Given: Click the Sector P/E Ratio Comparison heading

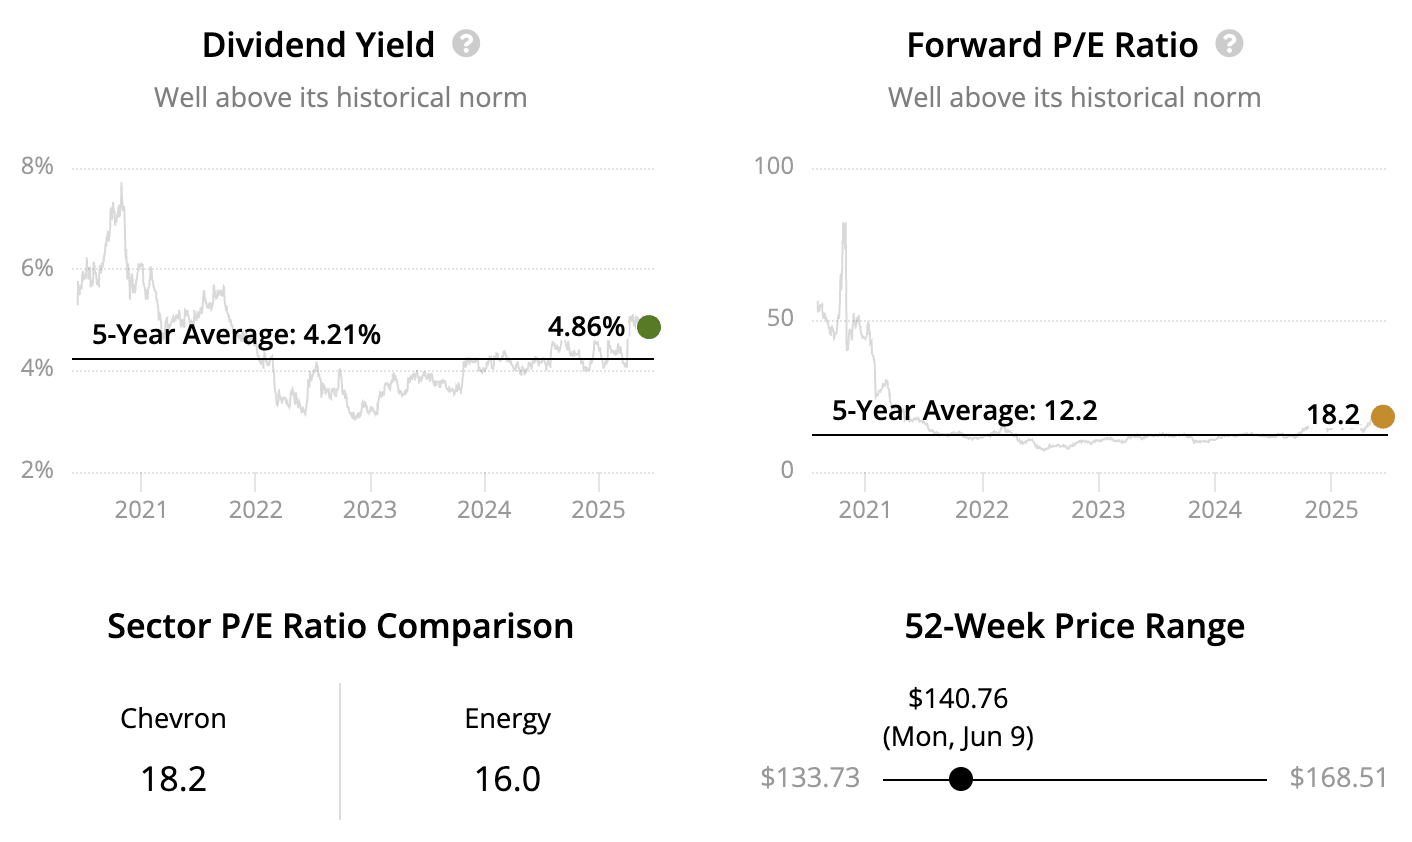Looking at the screenshot, I should (340, 627).
